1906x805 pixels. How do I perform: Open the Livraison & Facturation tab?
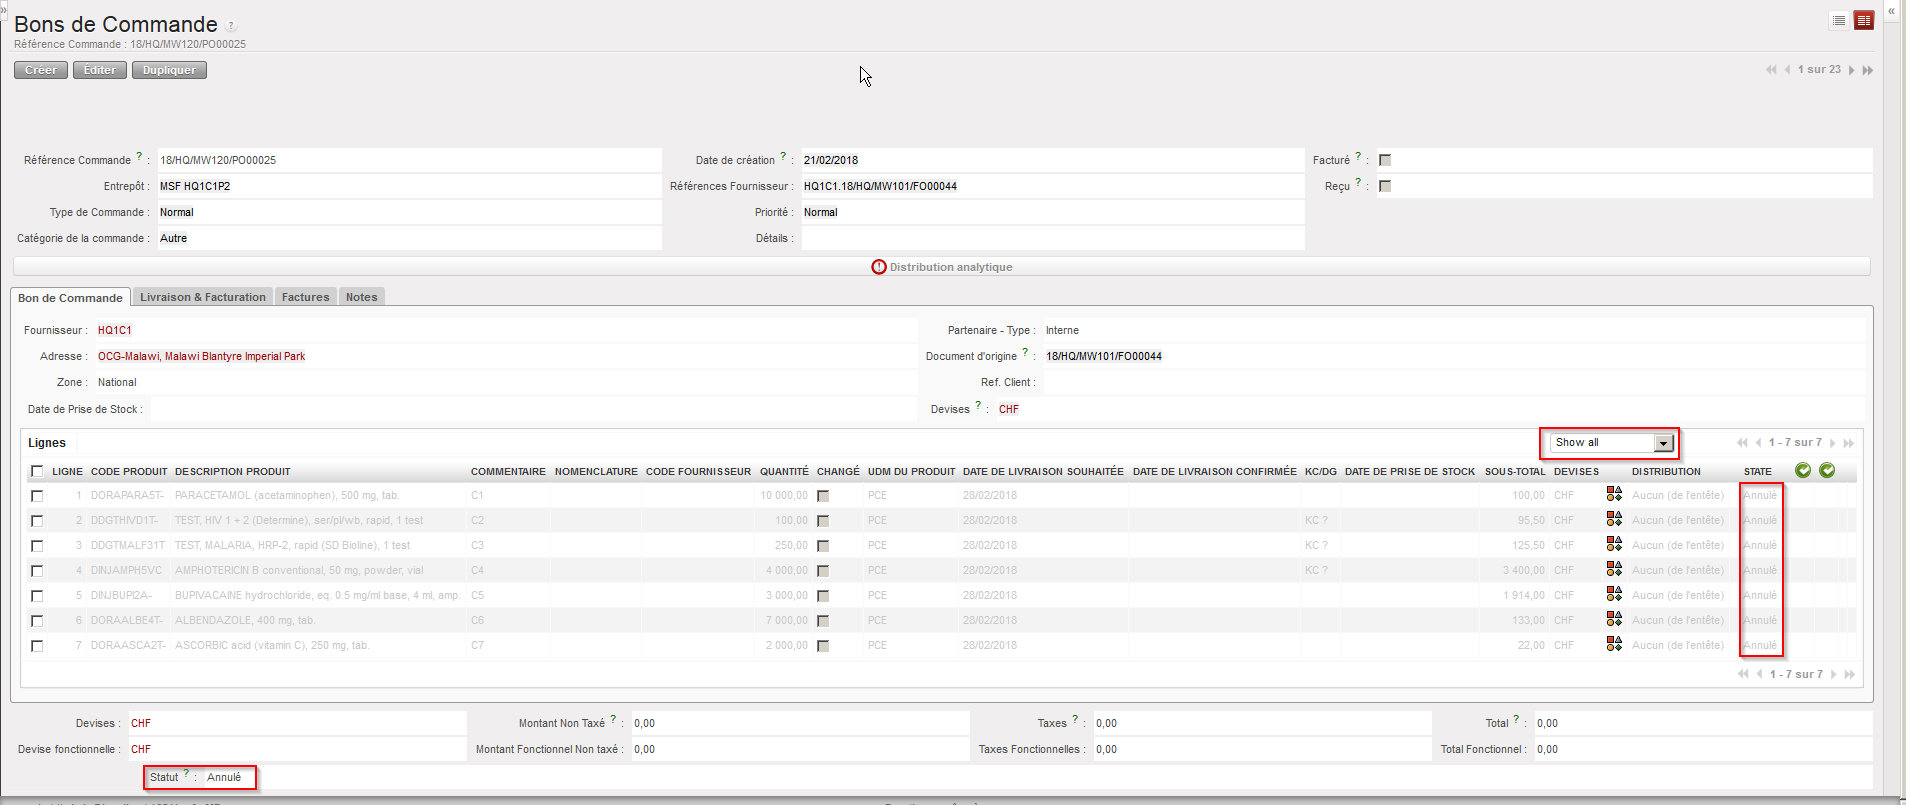(203, 297)
